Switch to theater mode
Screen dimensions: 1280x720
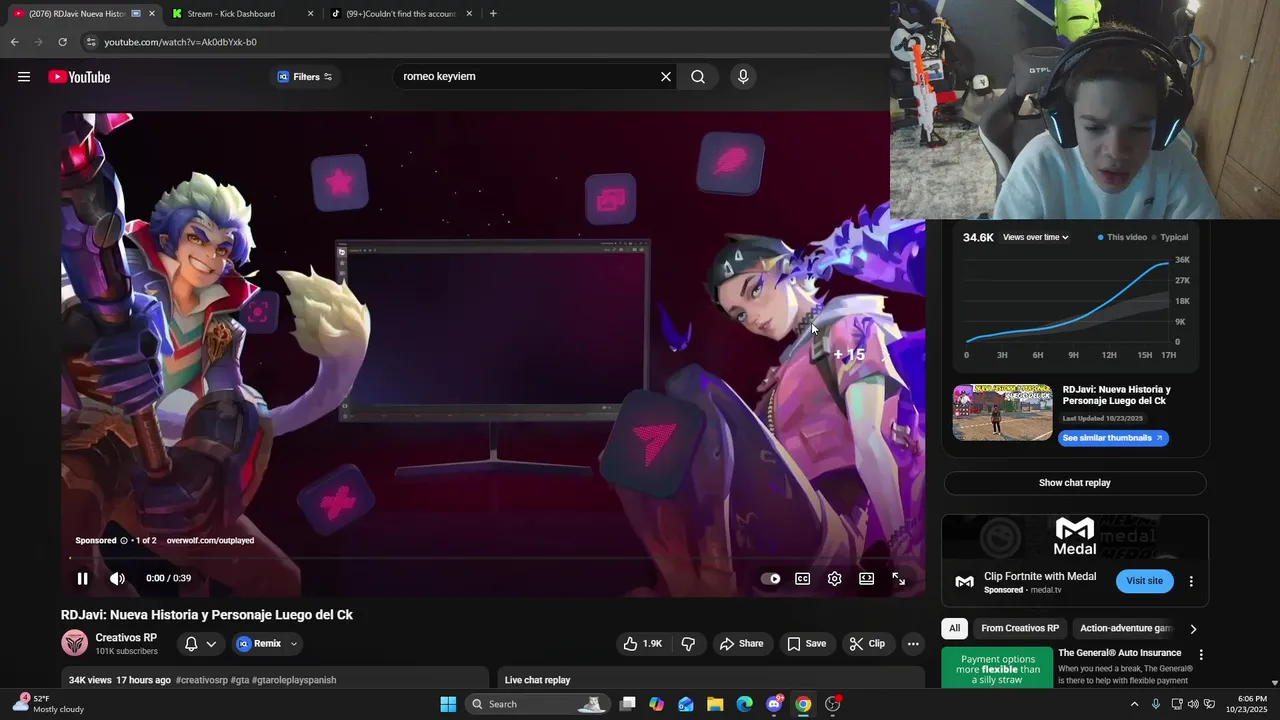point(867,578)
